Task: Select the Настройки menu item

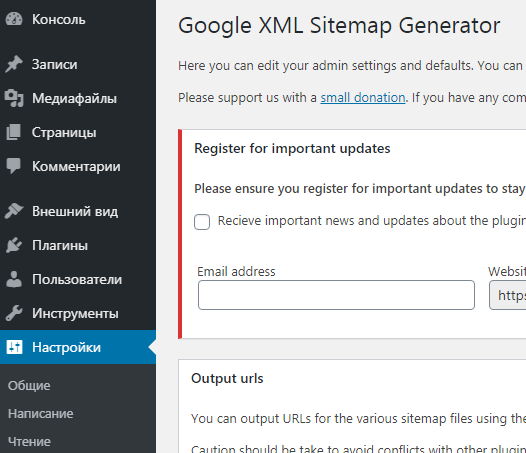Action: pos(78,347)
